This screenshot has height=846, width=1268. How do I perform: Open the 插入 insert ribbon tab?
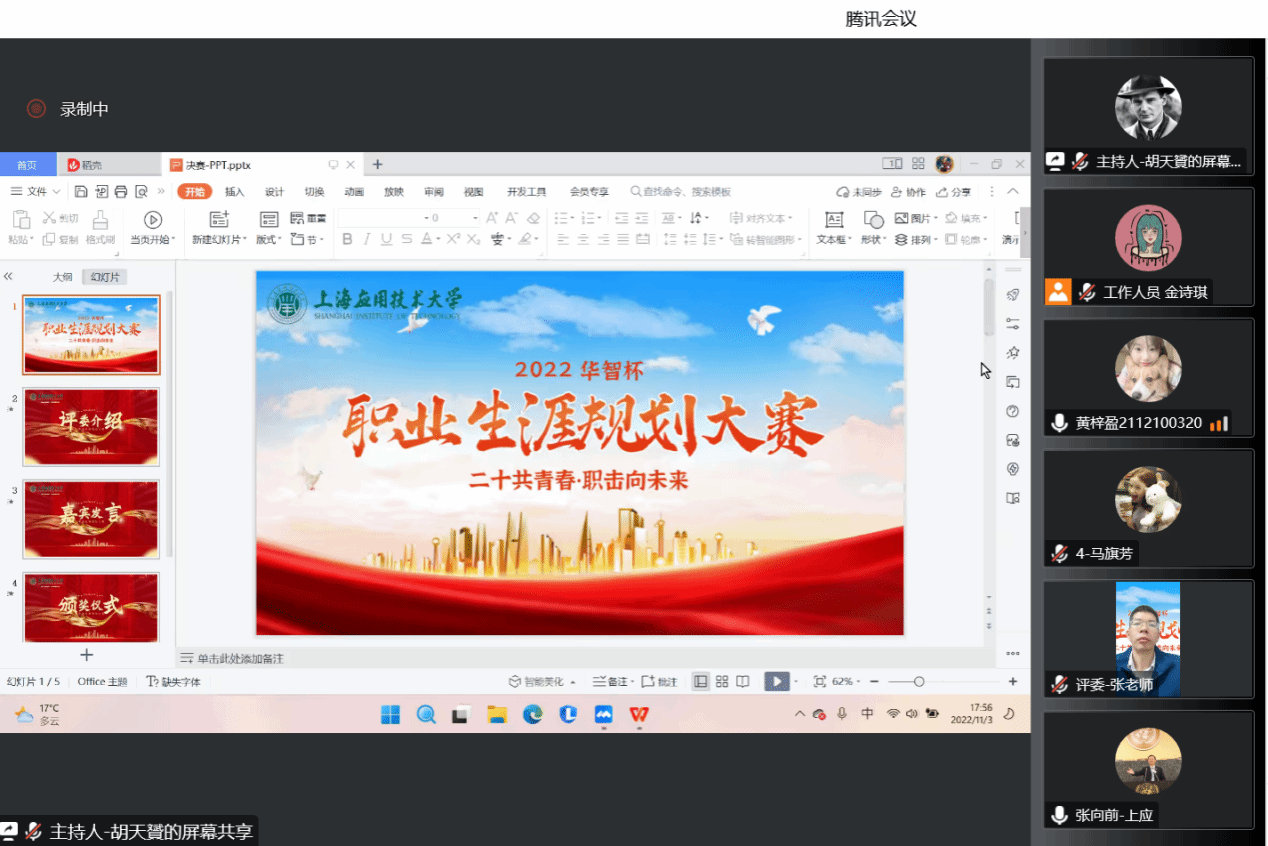[x=234, y=192]
